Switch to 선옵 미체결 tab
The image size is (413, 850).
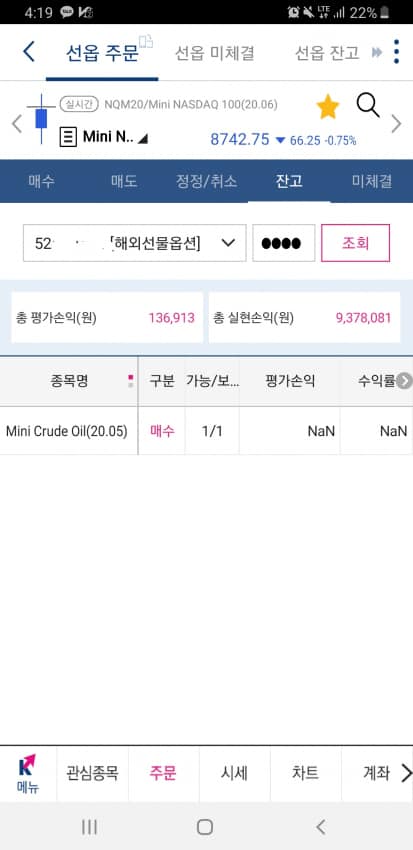click(x=215, y=53)
